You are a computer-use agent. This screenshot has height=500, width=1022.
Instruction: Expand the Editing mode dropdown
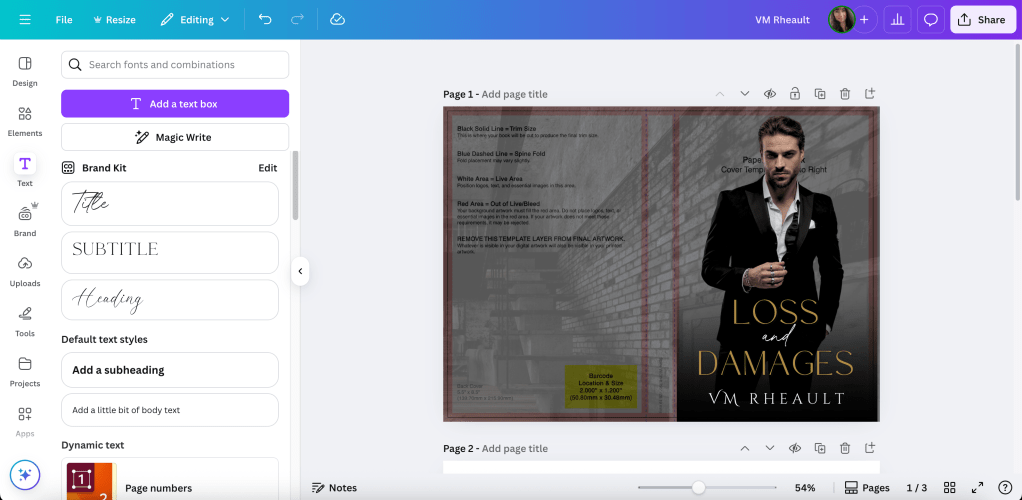pyautogui.click(x=195, y=20)
